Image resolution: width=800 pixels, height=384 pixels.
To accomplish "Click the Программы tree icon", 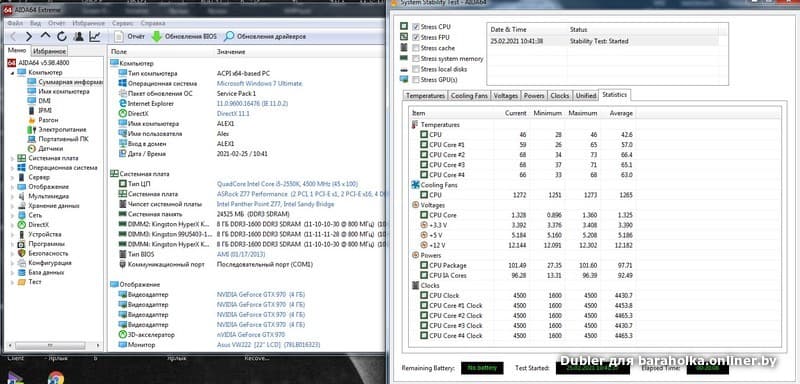I will click(x=21, y=244).
